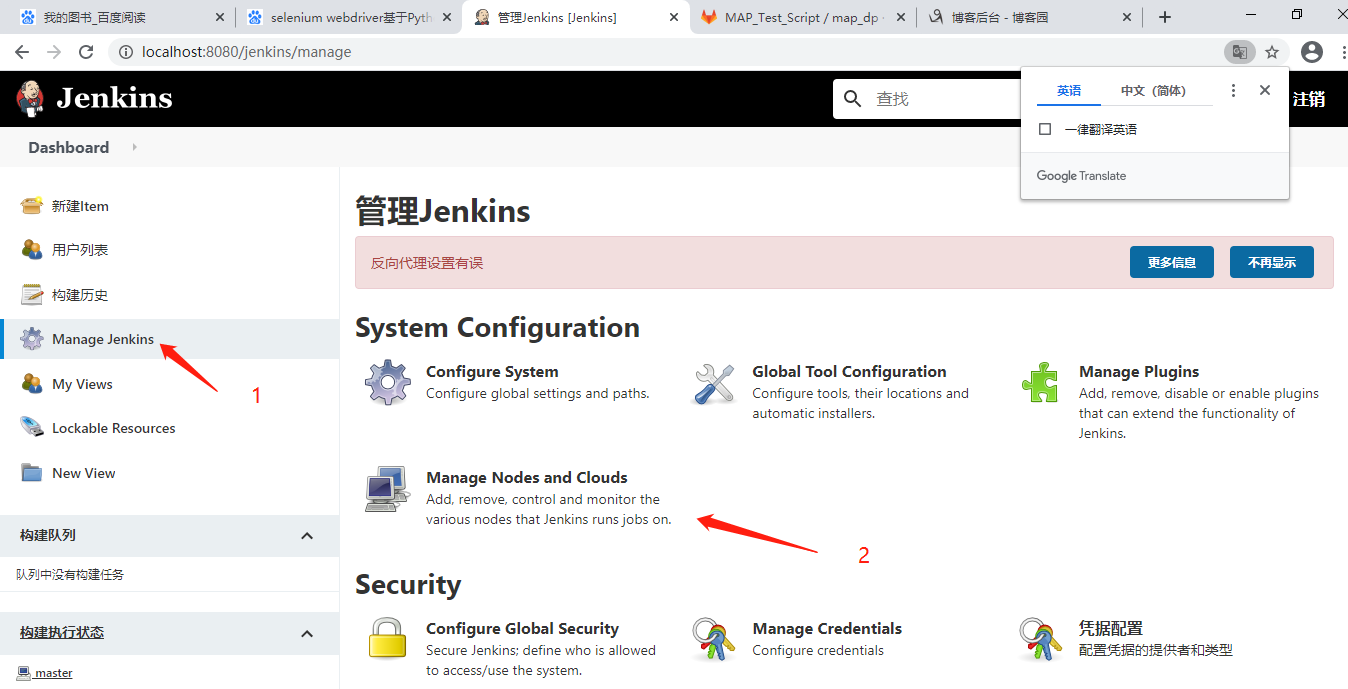Click the Configure Global Security padlock icon
The width and height of the screenshot is (1348, 689).
(387, 639)
